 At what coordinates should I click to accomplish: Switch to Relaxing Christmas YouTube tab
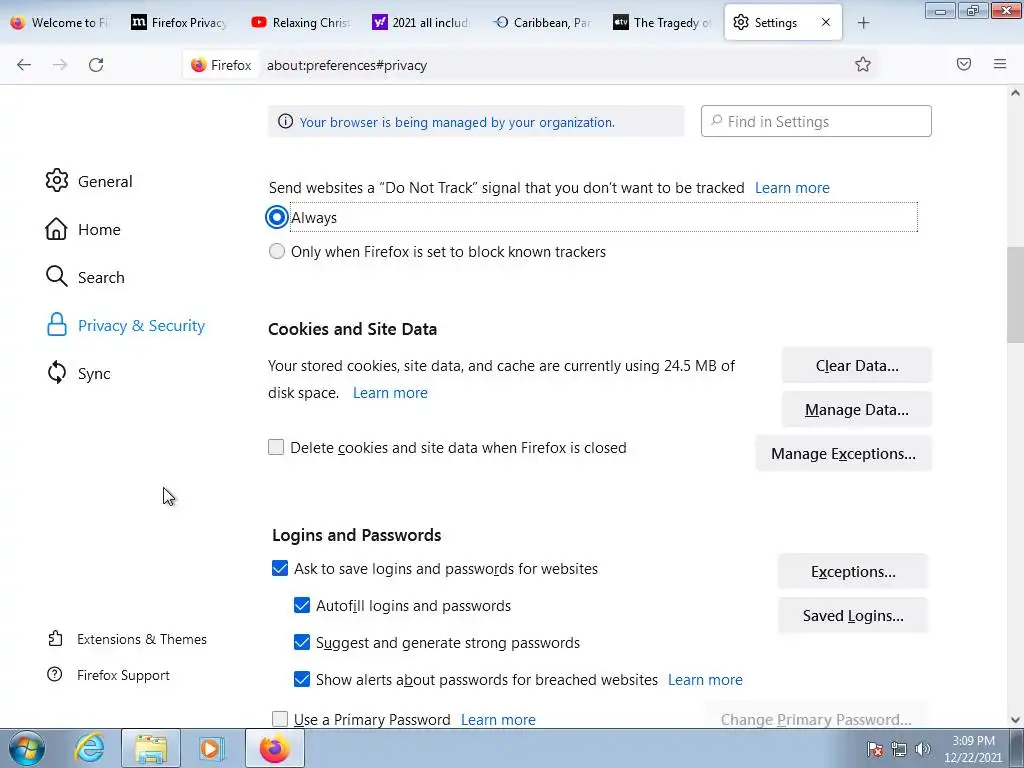tap(301, 23)
